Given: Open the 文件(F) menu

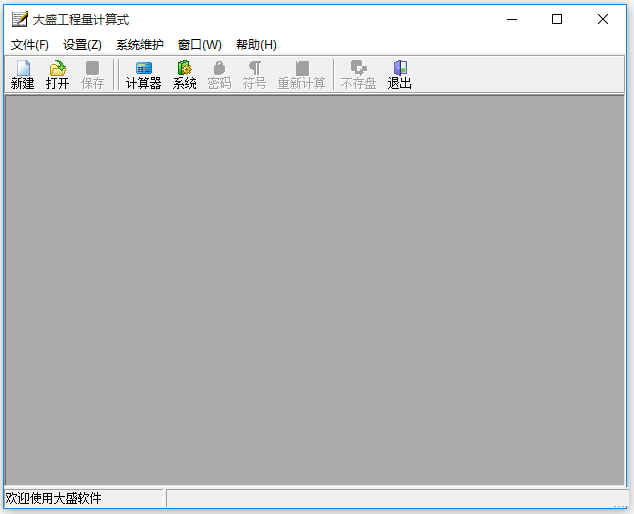Looking at the screenshot, I should 30,45.
